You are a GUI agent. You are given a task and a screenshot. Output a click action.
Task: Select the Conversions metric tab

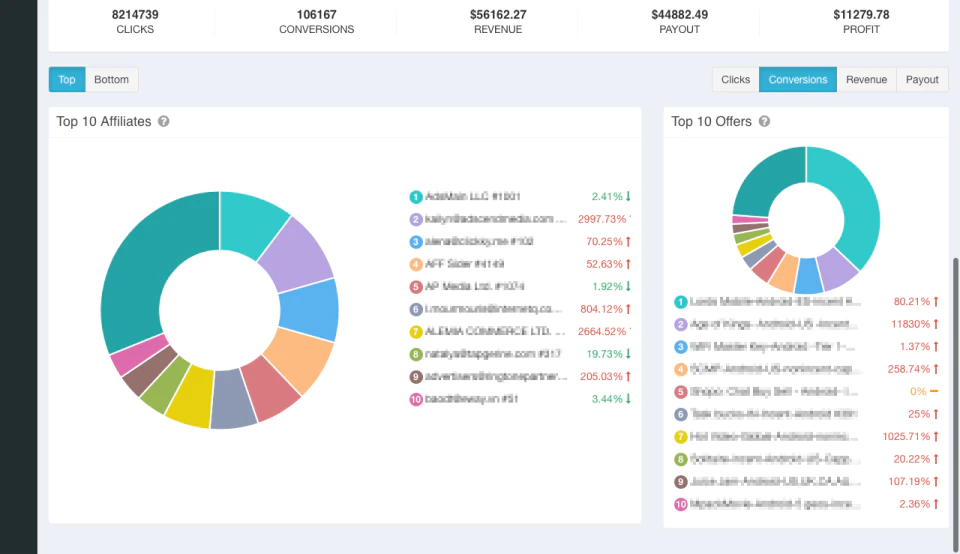pyautogui.click(x=798, y=80)
